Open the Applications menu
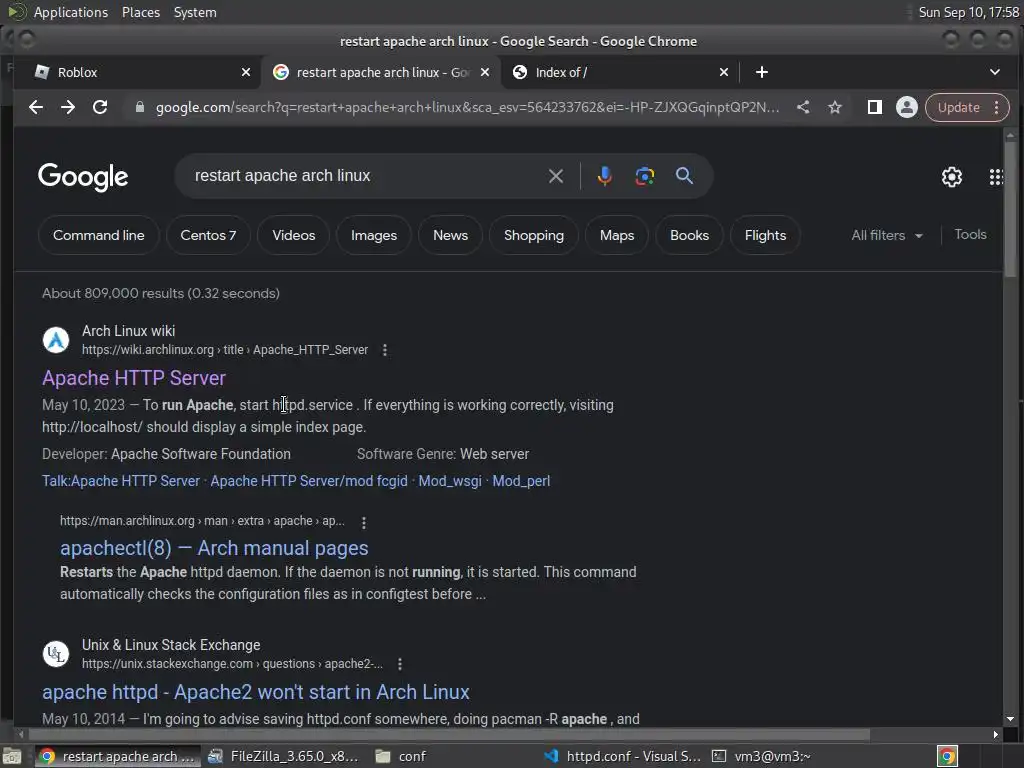This screenshot has width=1024, height=768. (71, 12)
